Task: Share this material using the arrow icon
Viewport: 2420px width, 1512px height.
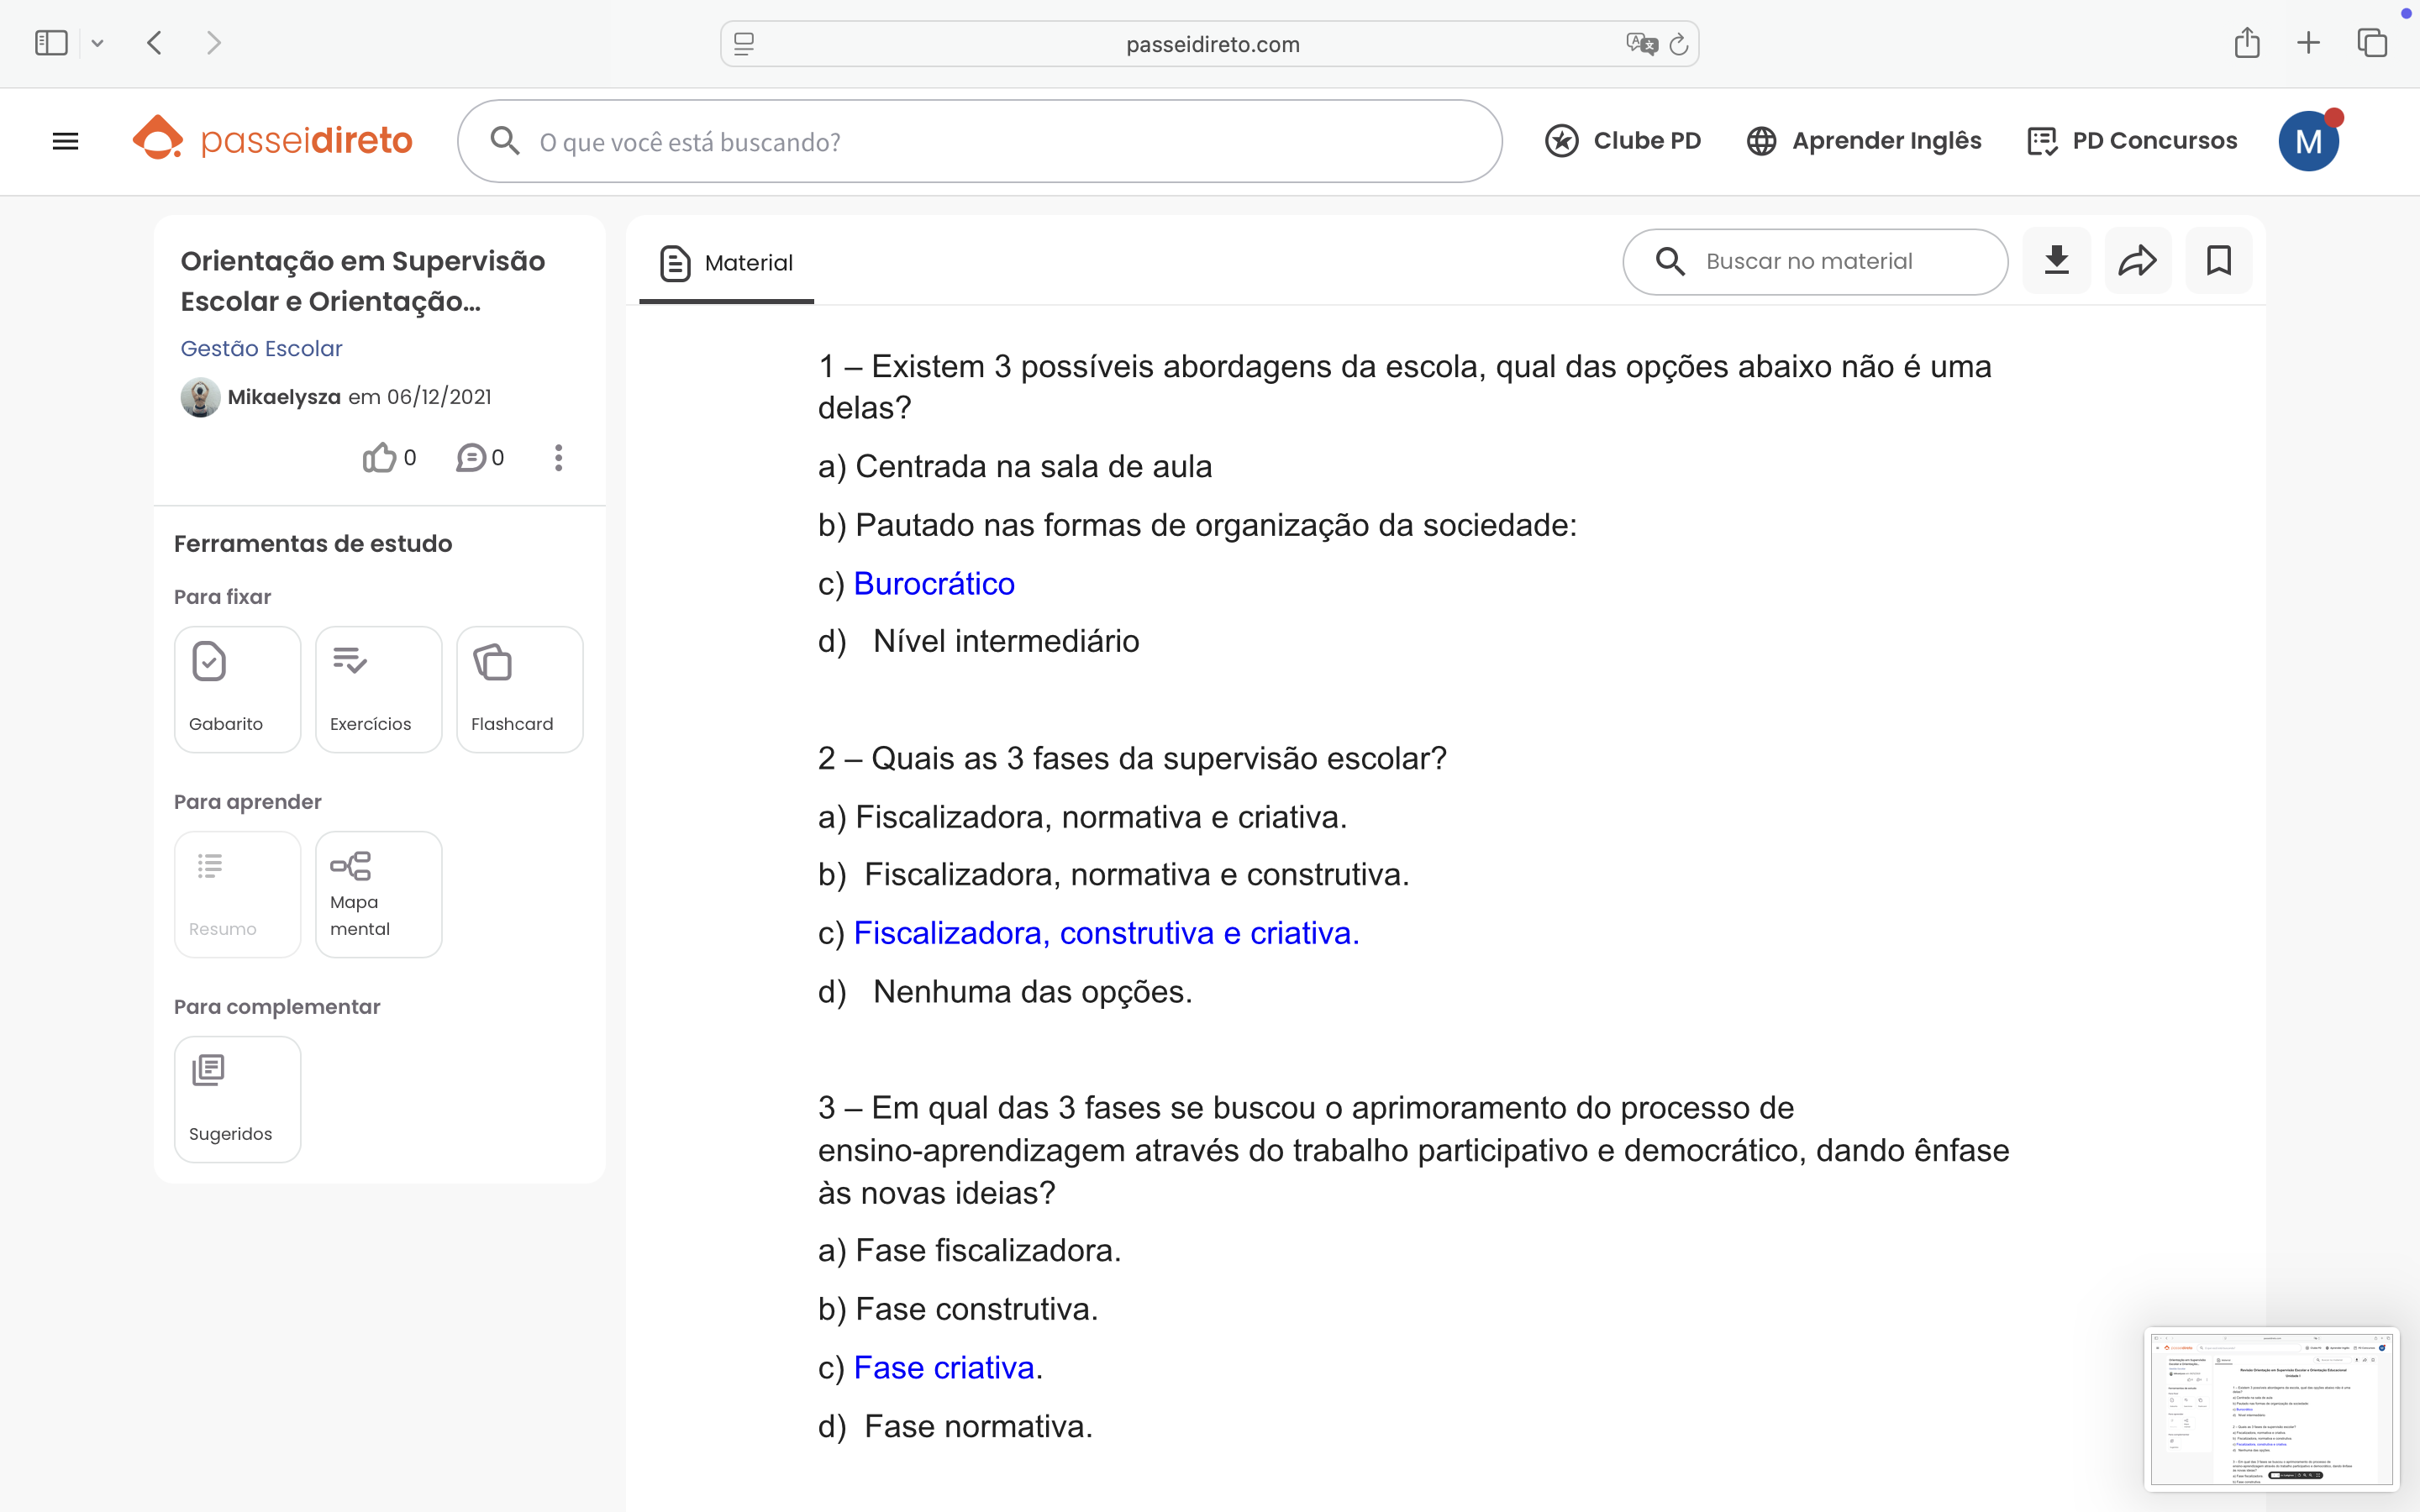Action: pyautogui.click(x=2137, y=261)
